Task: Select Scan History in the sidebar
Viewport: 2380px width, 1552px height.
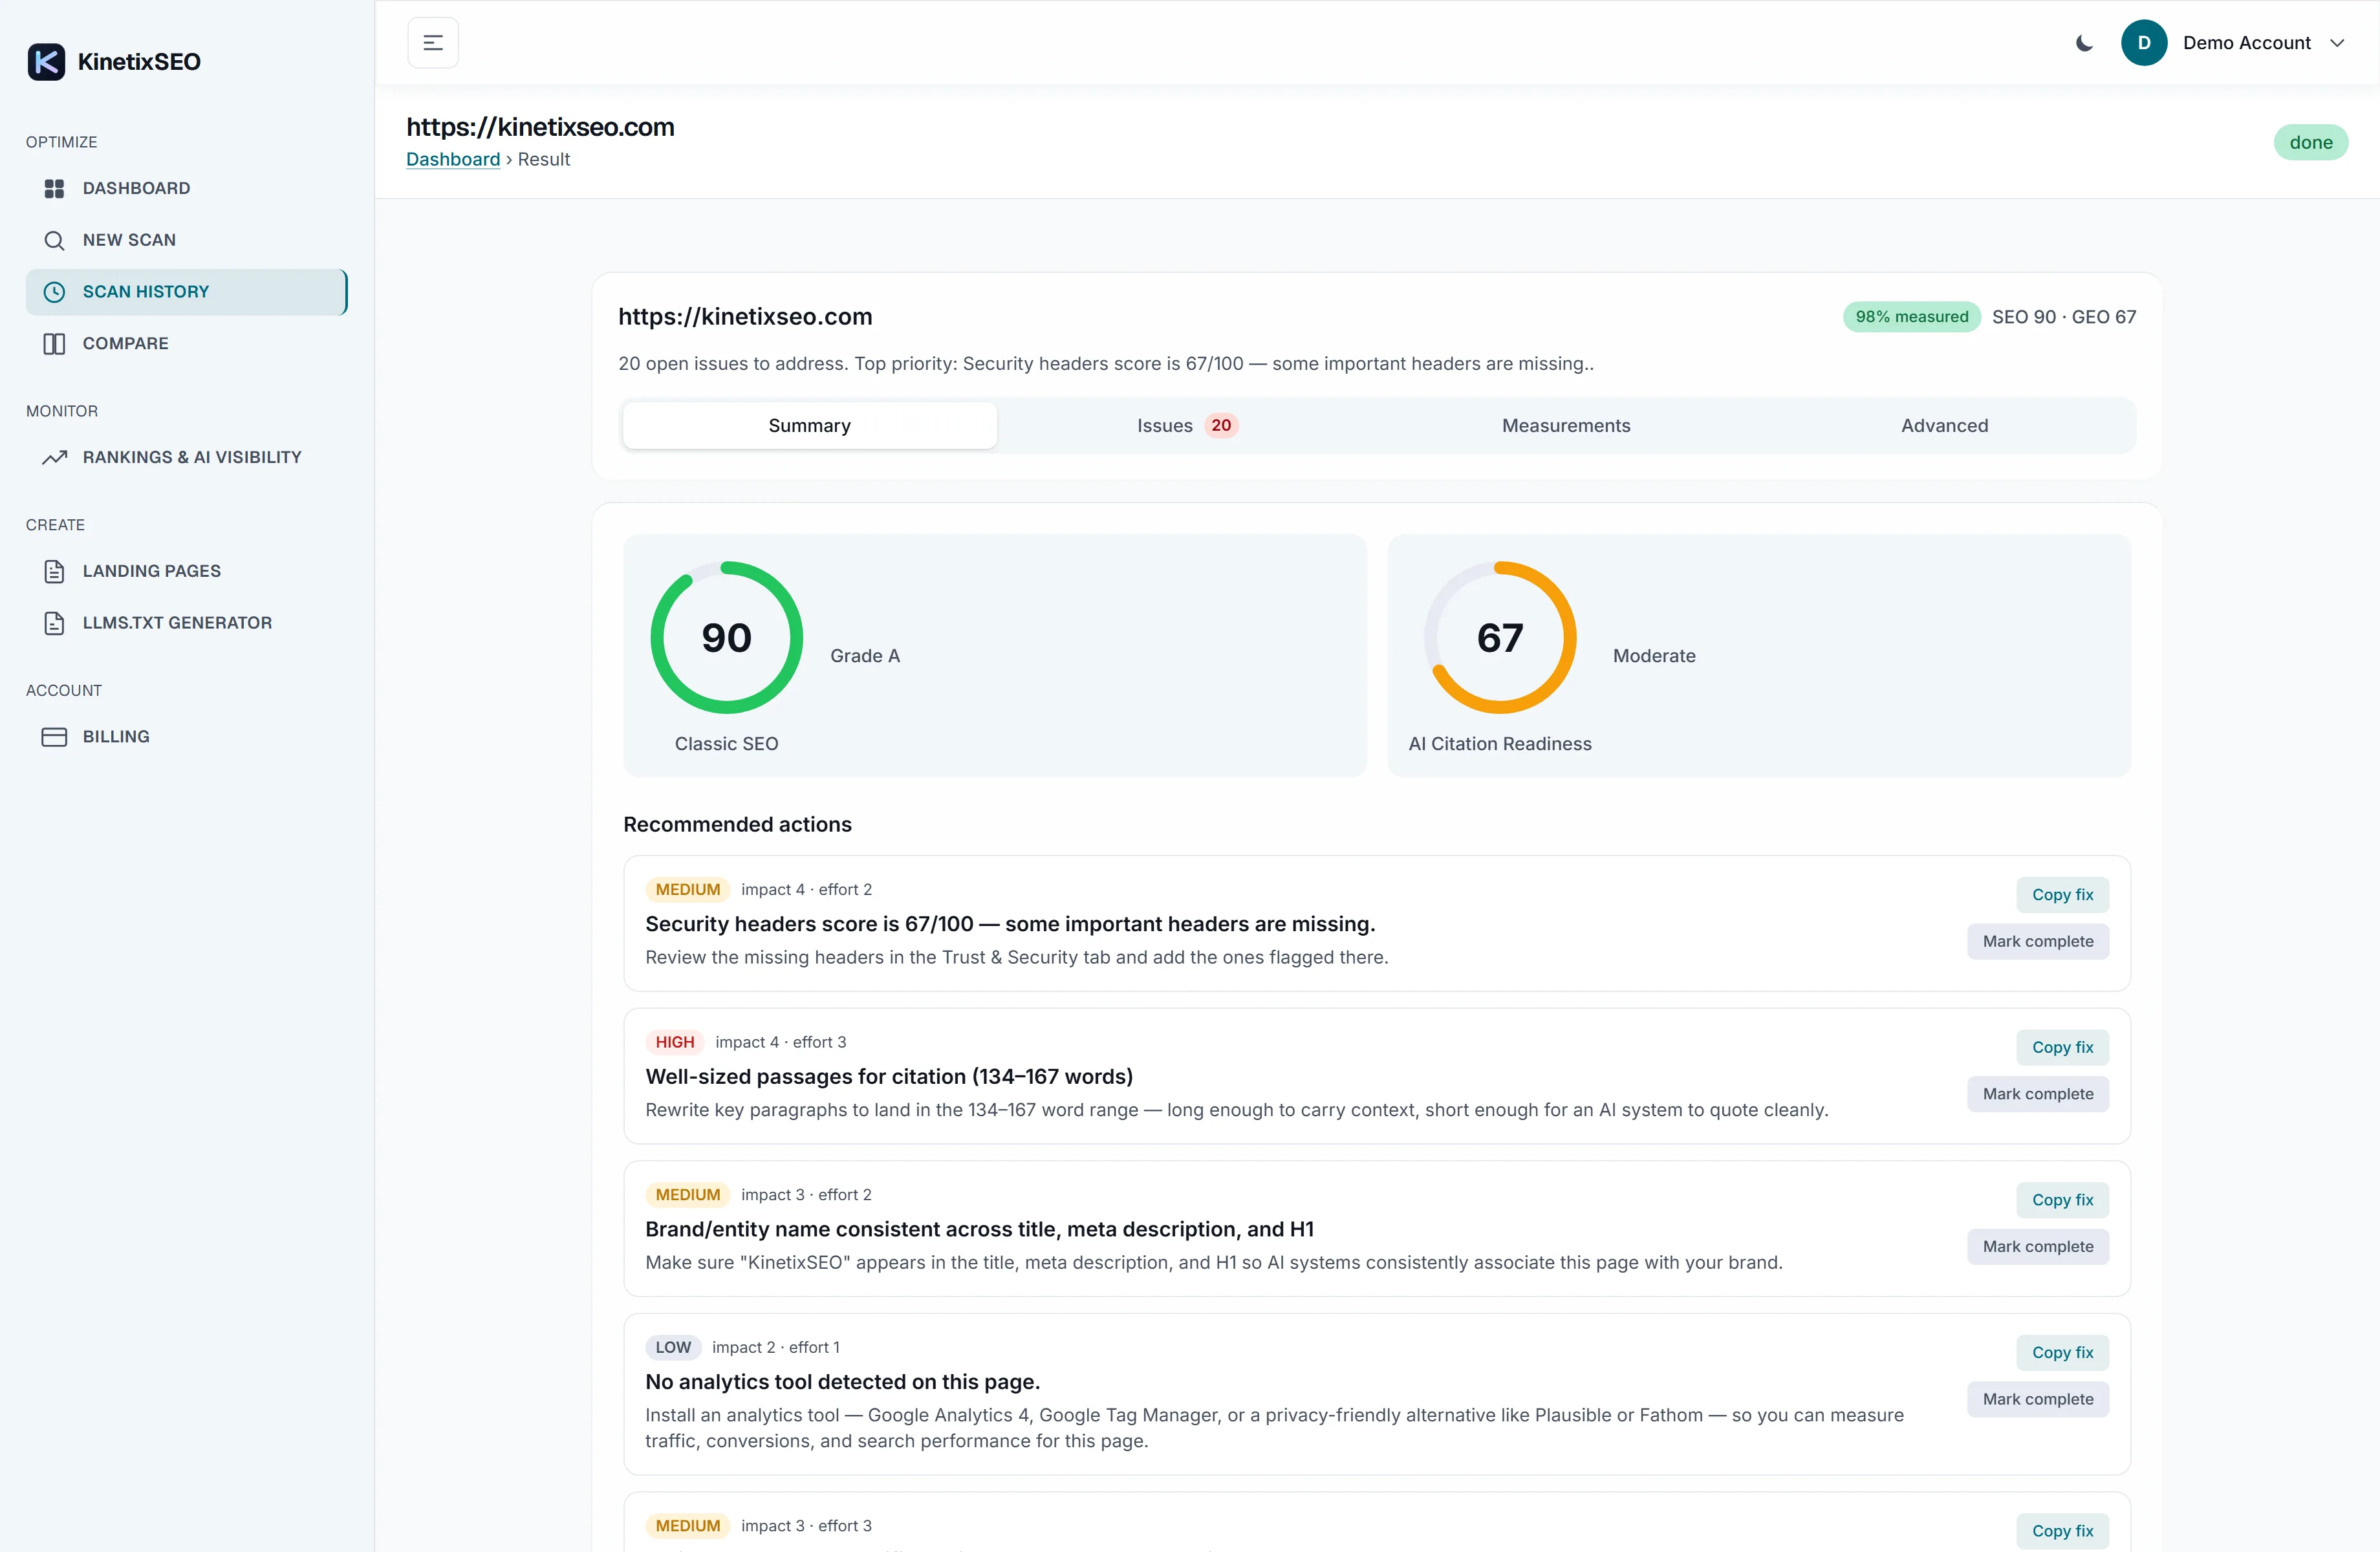Action: coord(186,292)
